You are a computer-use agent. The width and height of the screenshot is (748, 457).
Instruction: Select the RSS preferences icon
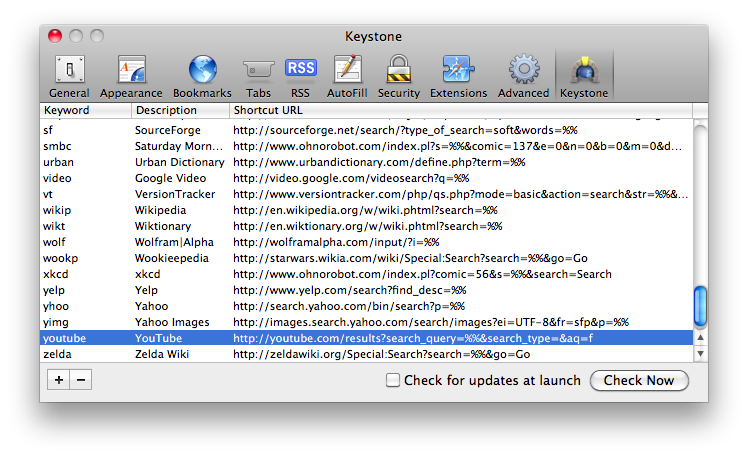(x=300, y=76)
